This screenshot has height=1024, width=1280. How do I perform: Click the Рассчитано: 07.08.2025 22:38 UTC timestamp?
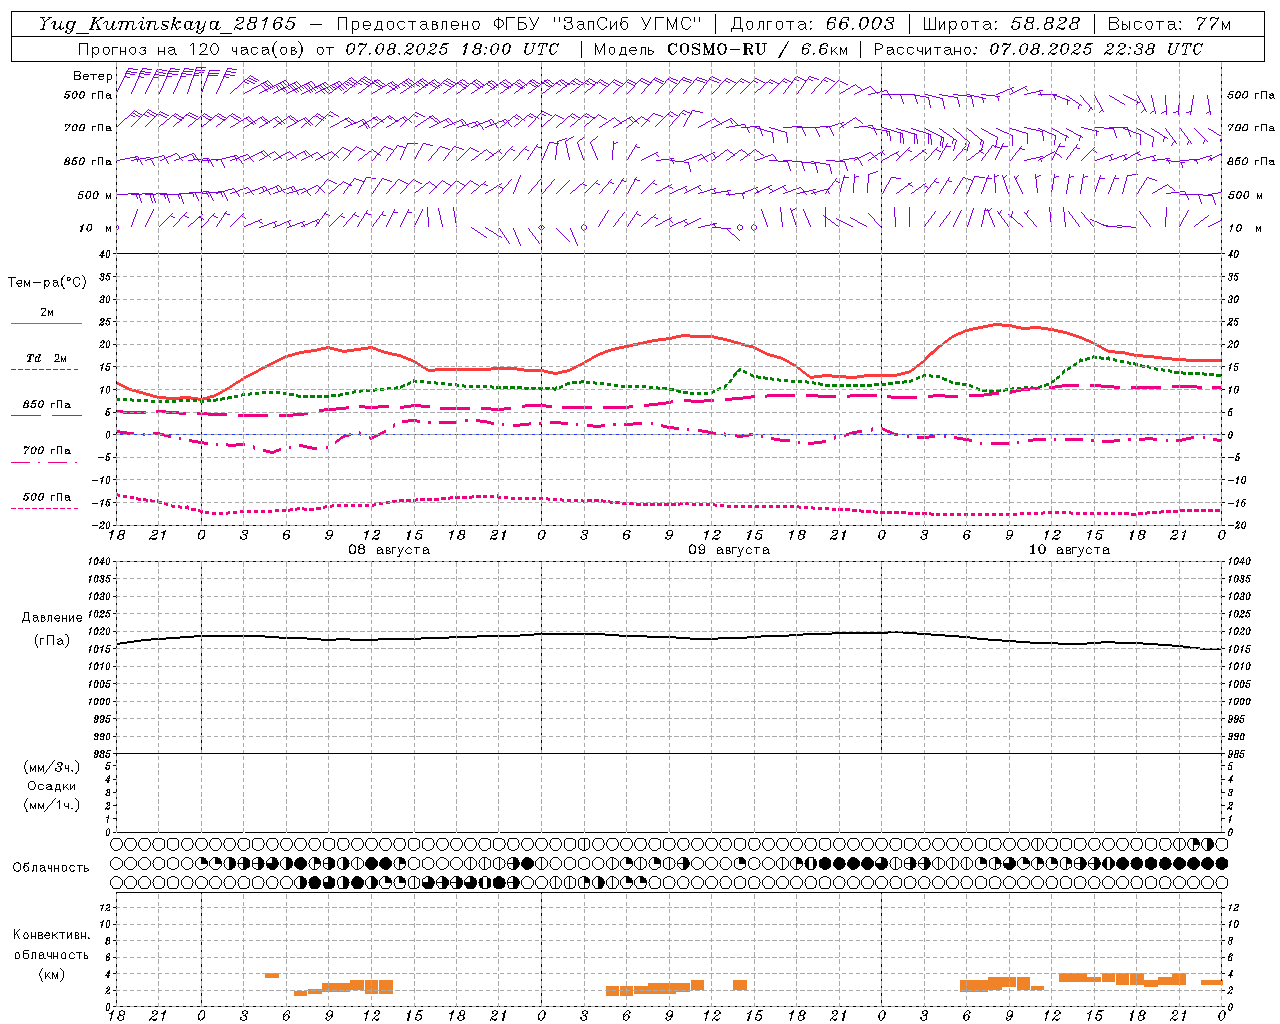1038,49
